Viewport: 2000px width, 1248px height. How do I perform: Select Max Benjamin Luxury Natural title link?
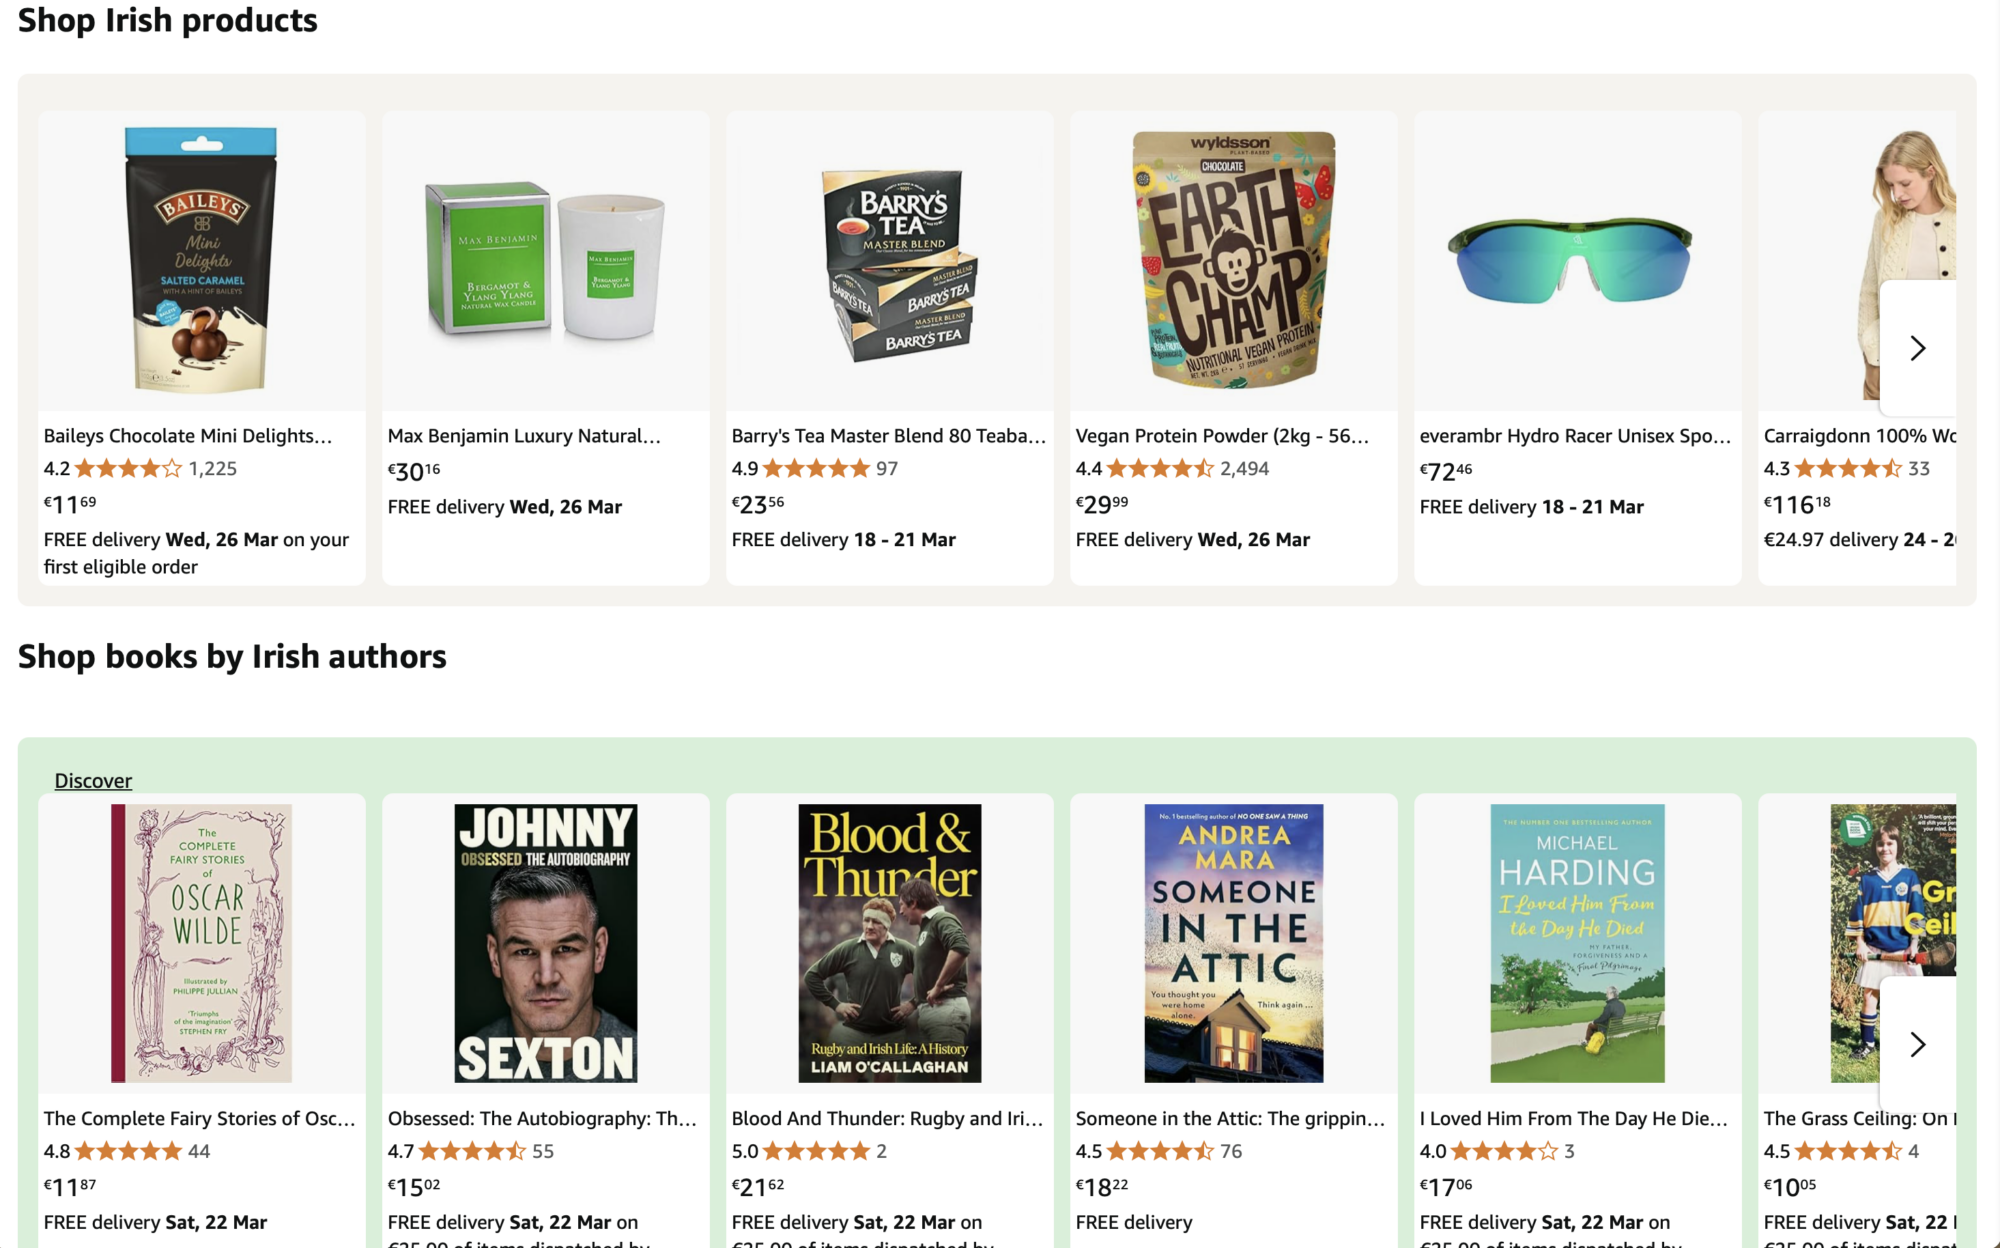(x=524, y=436)
